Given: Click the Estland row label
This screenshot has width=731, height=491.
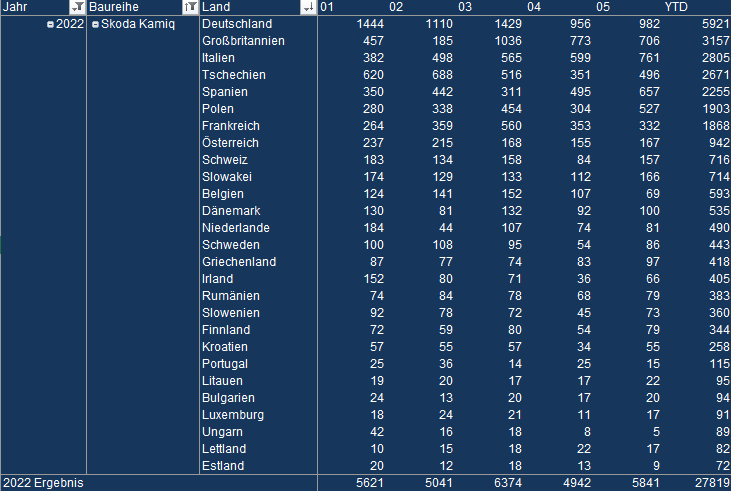Looking at the screenshot, I should click(x=223, y=466).
